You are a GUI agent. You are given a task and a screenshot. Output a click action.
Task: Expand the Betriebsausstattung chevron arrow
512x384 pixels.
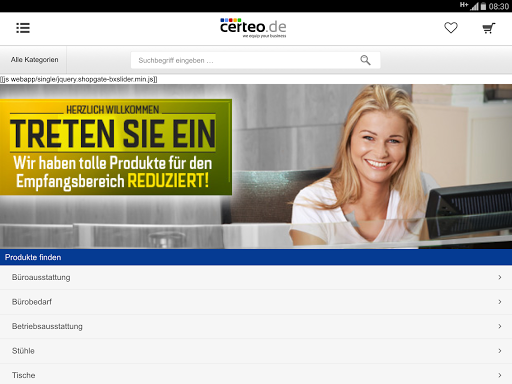pos(500,326)
